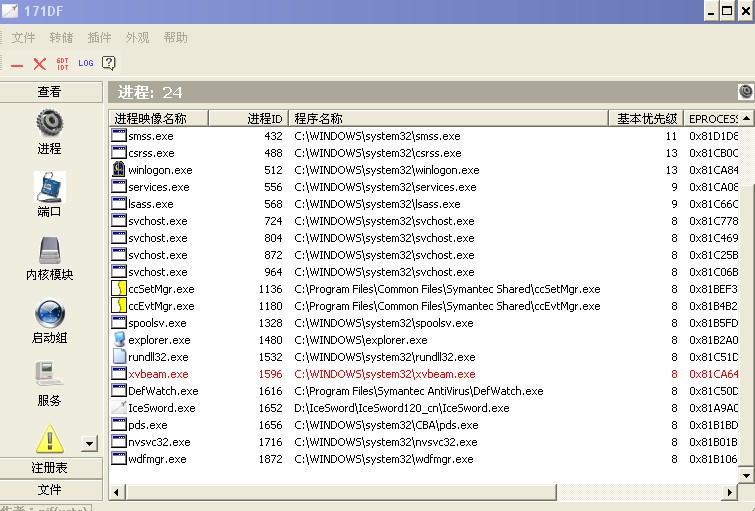Sort by 进程映像名称 column header
The image size is (755, 511).
tap(159, 118)
